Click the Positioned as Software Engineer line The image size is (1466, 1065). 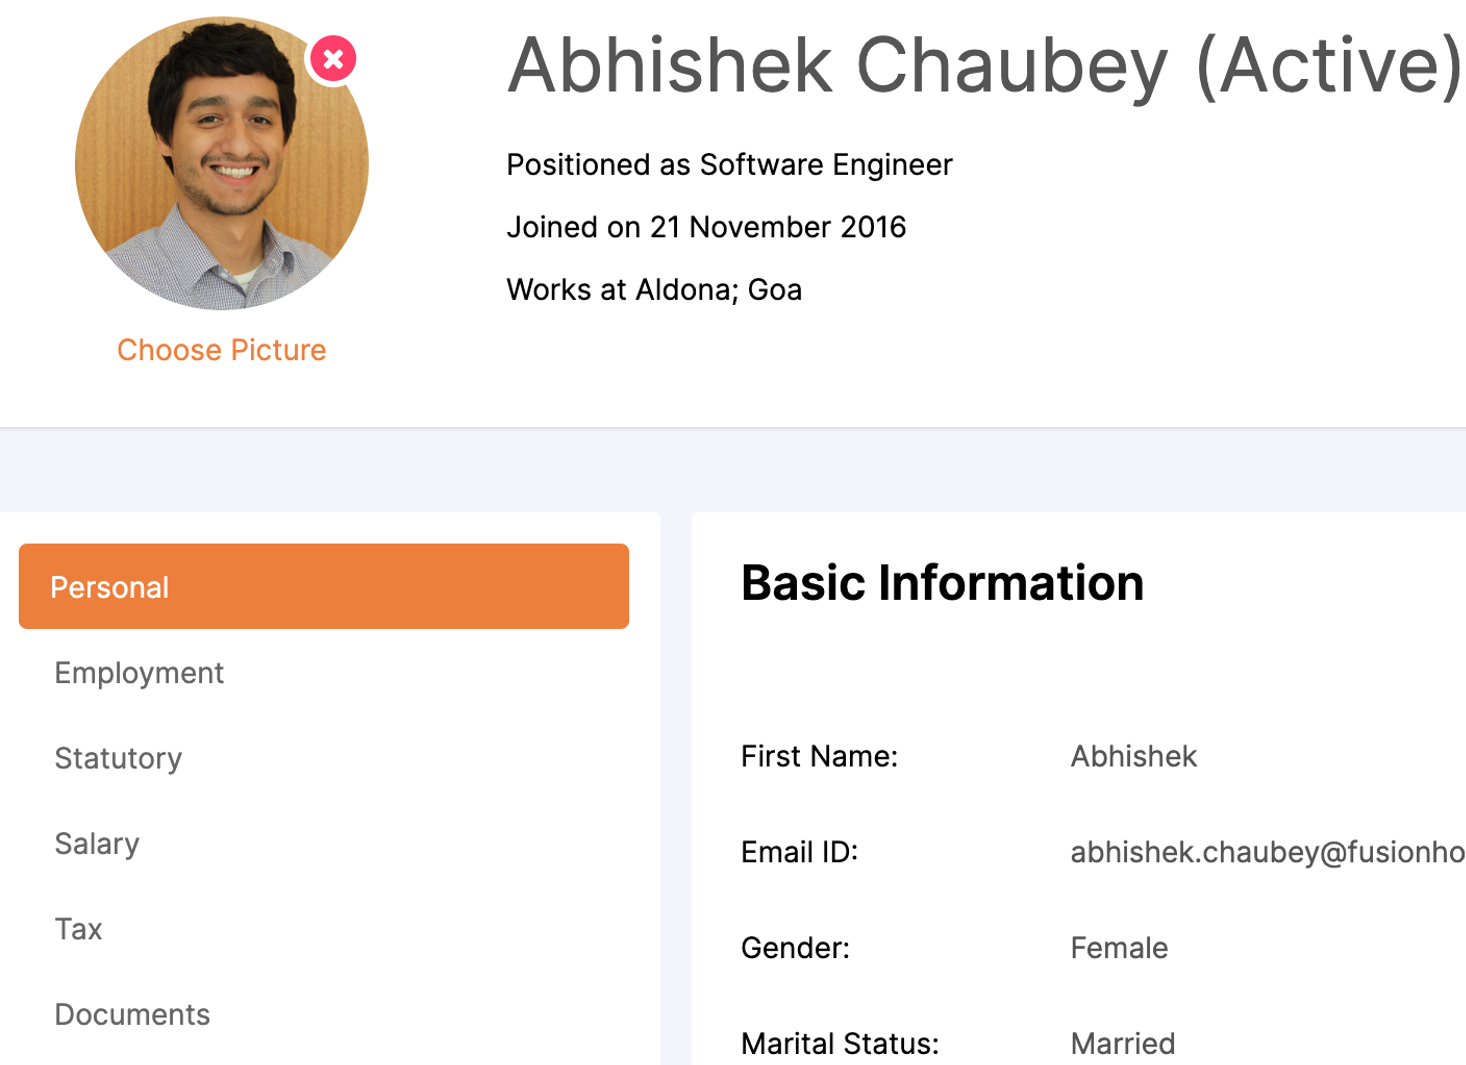(729, 165)
